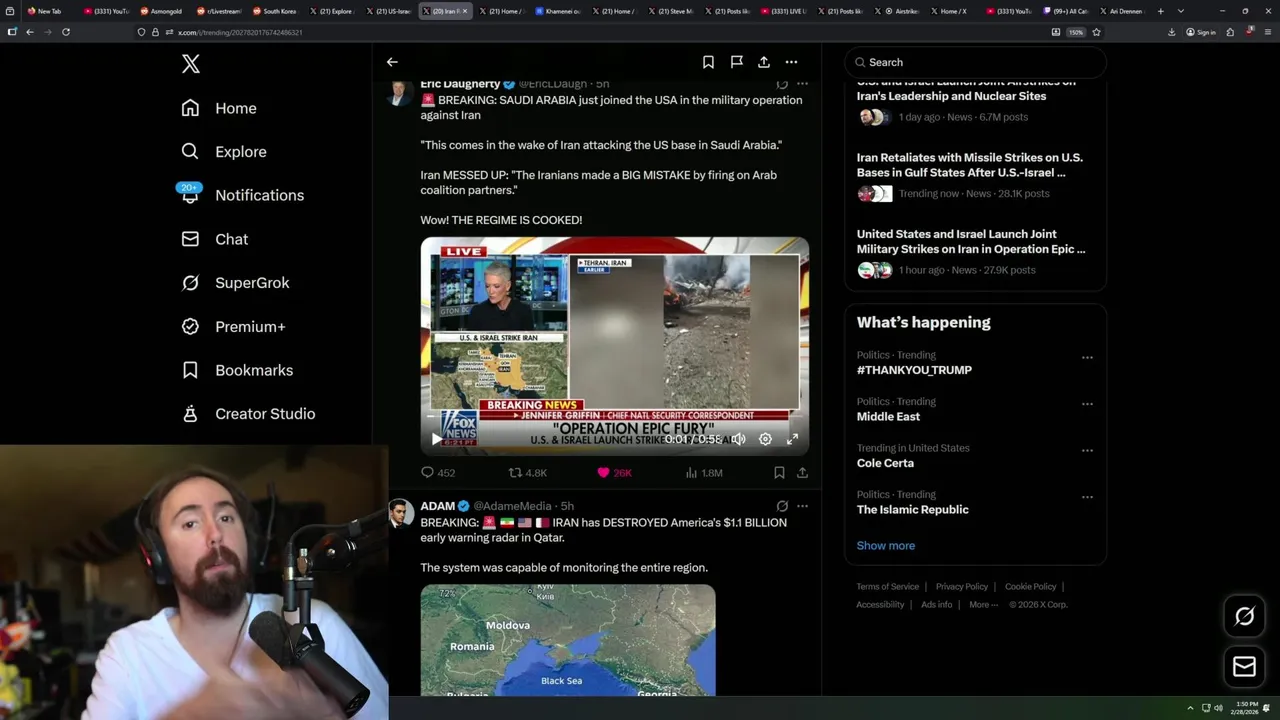This screenshot has height=720, width=1280.
Task: Open map image in ADAM post
Action: (568, 640)
